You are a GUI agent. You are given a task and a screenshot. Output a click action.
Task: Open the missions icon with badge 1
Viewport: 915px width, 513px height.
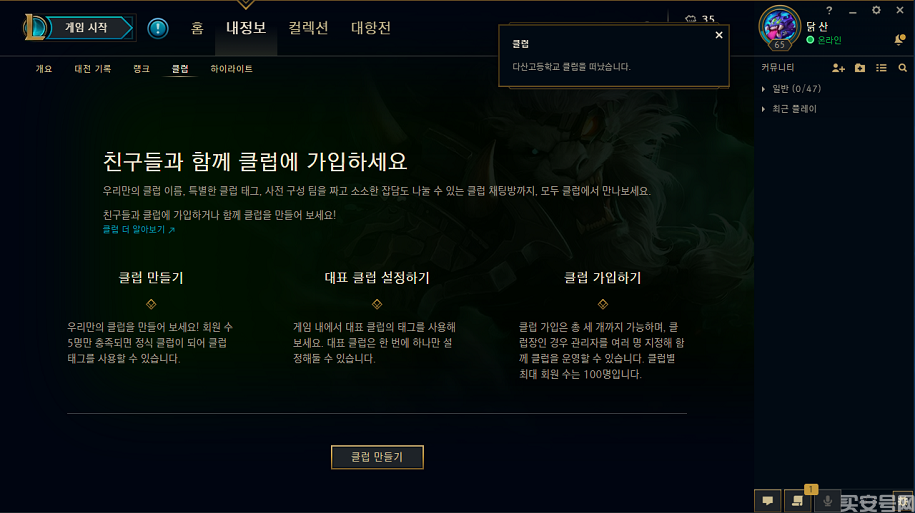pos(798,501)
